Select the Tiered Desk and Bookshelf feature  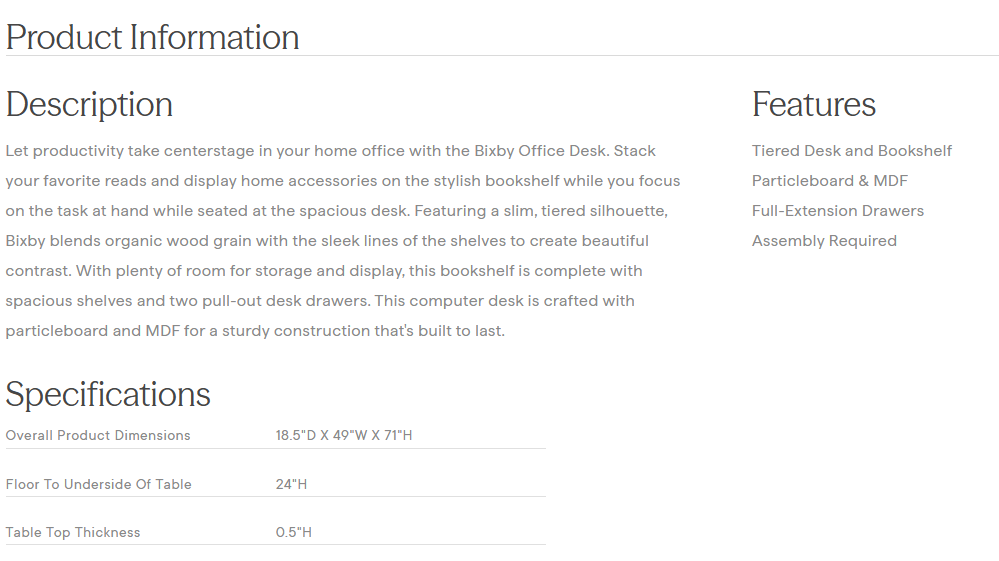pyautogui.click(x=851, y=151)
